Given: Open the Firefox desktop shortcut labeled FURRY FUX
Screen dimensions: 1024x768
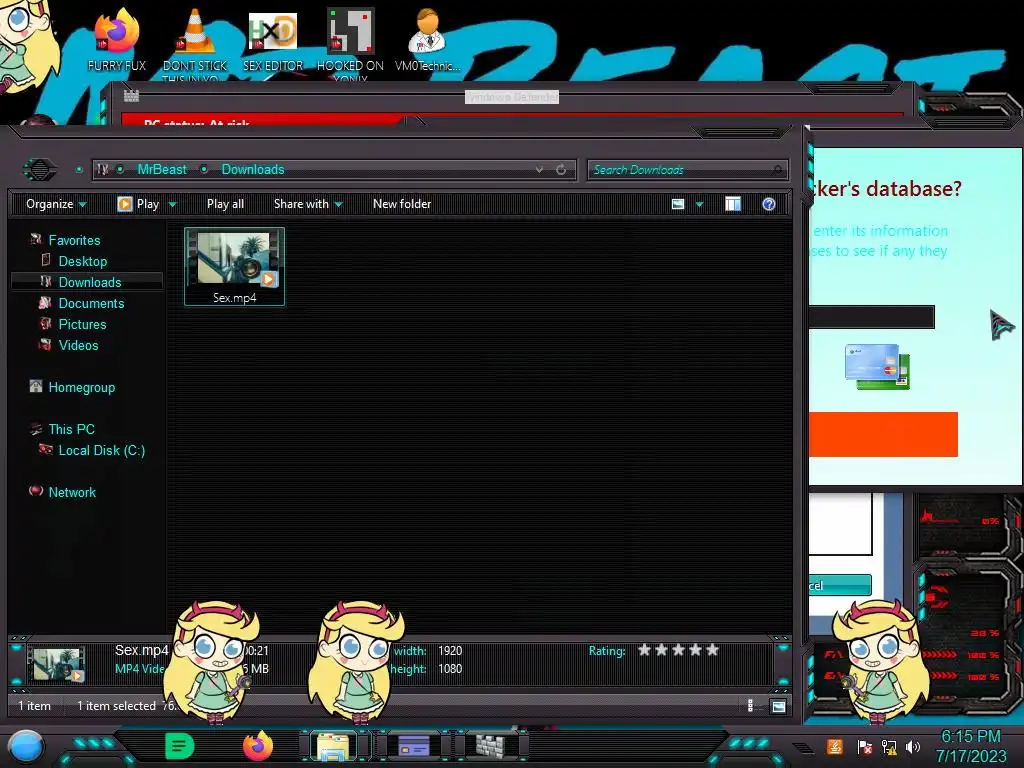Looking at the screenshot, I should pos(116,39).
